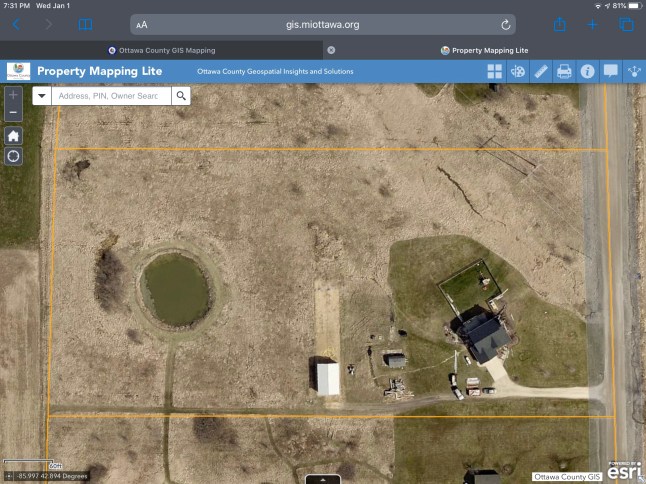Open new tab with plus icon

pos(592,25)
